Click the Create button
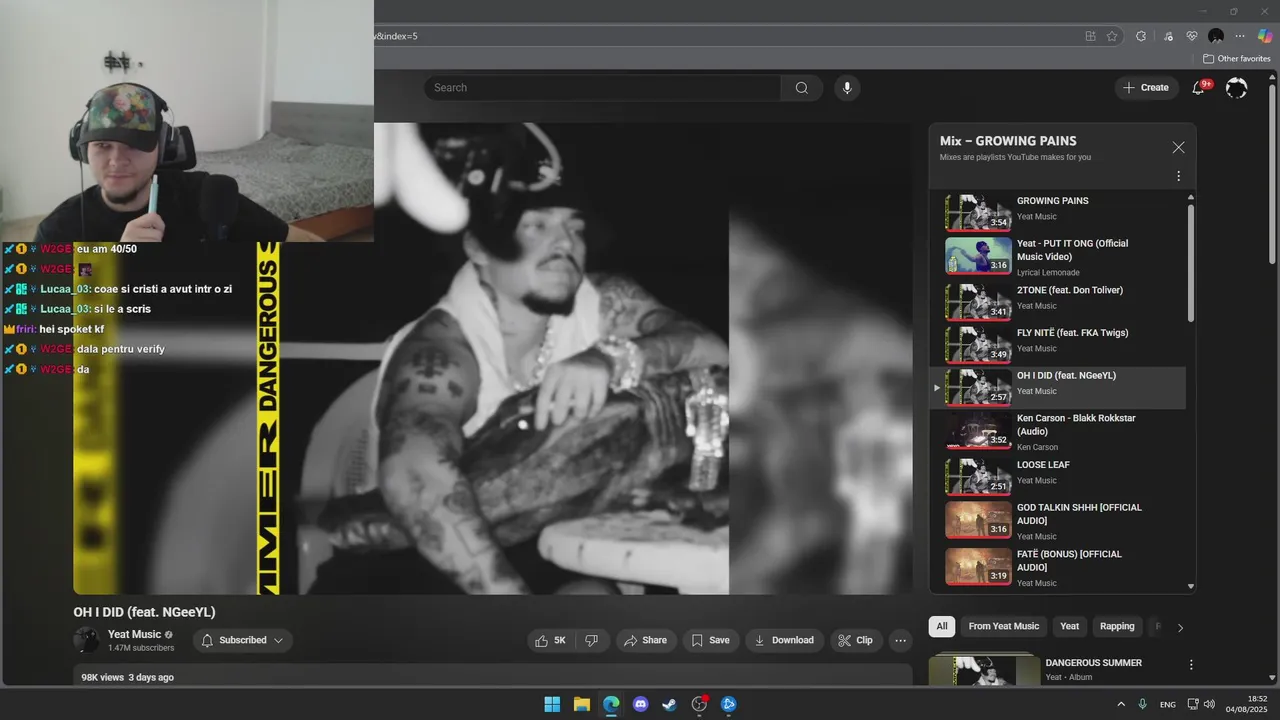 click(x=1146, y=88)
